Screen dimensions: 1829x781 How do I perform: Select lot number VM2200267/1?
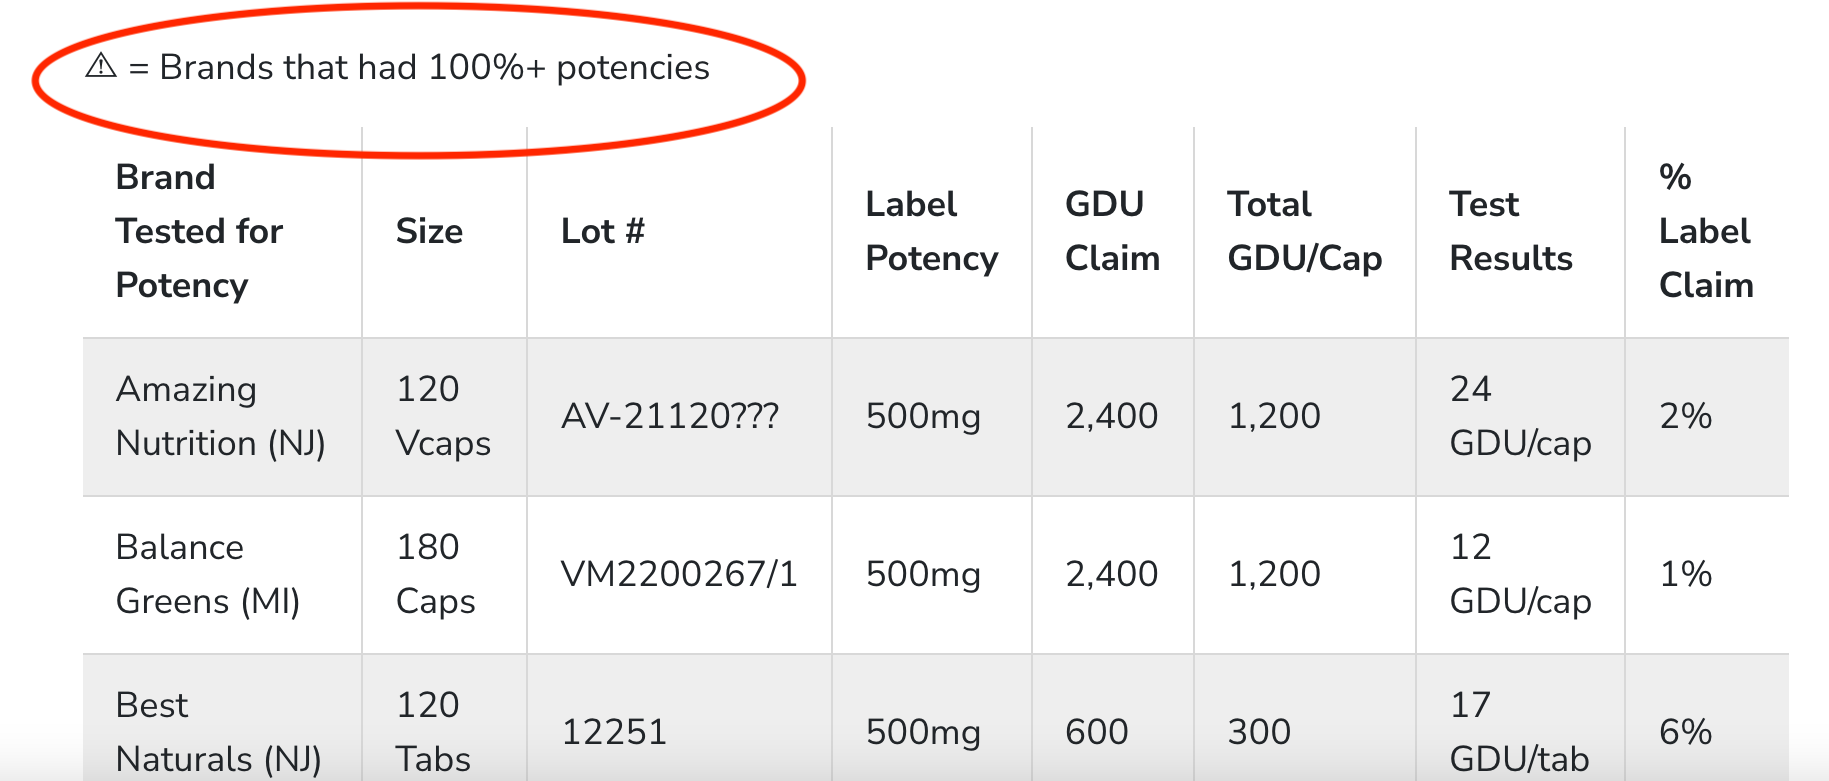coord(679,574)
